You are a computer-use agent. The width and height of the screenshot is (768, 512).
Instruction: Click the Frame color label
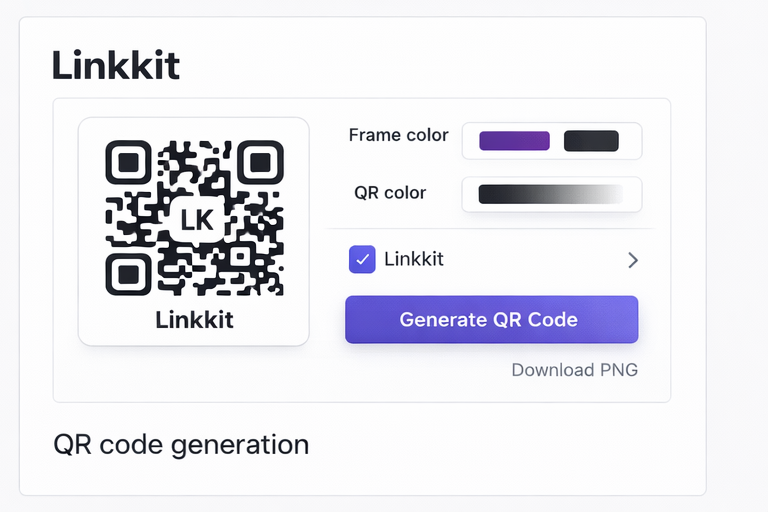398,136
